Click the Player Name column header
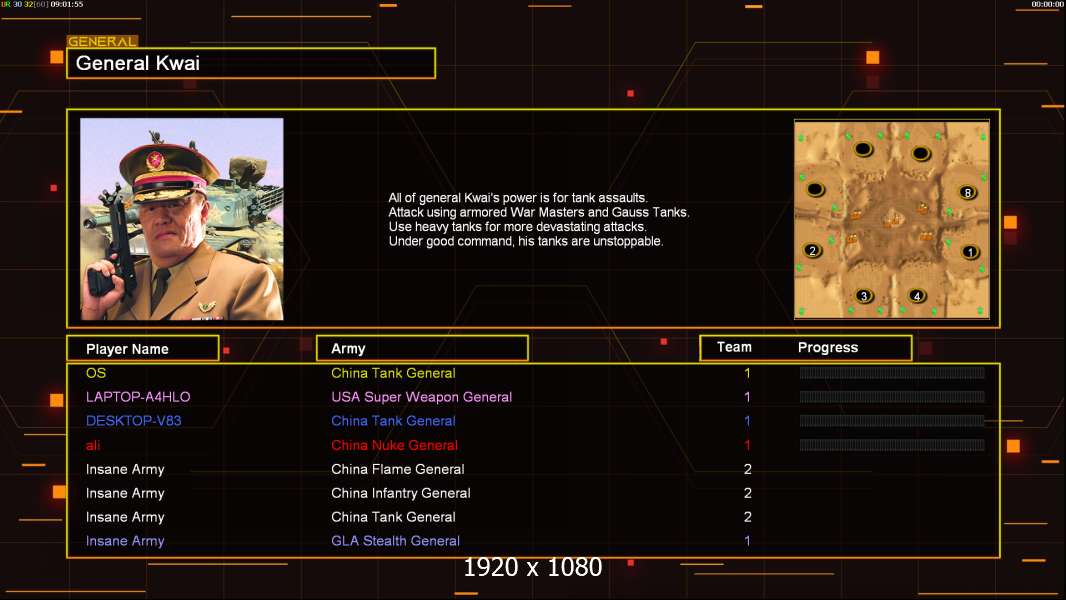1066x600 pixels. (x=142, y=349)
